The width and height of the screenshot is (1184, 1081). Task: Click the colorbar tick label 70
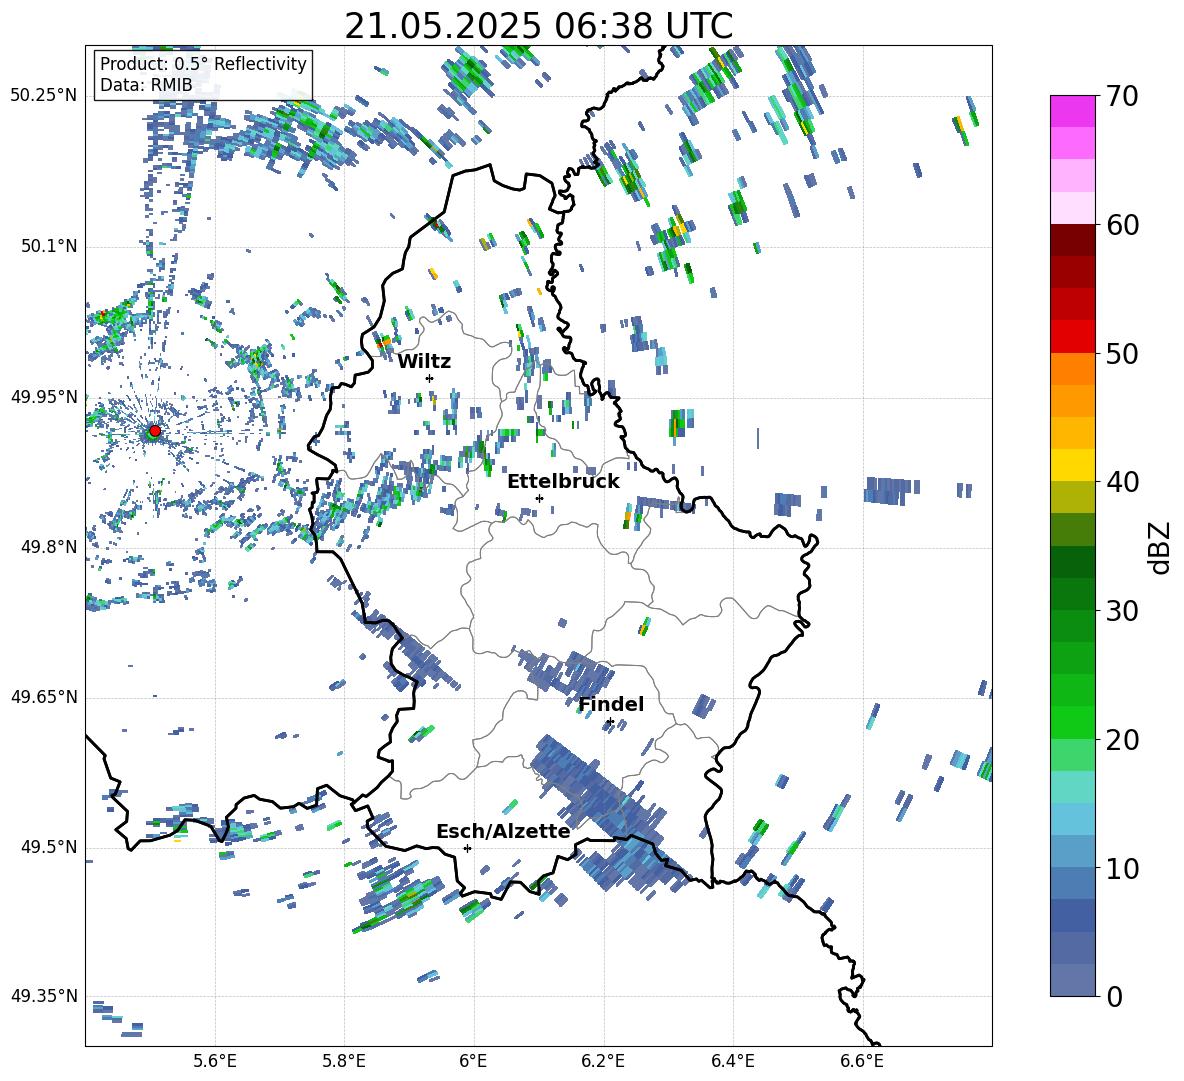pos(1123,96)
